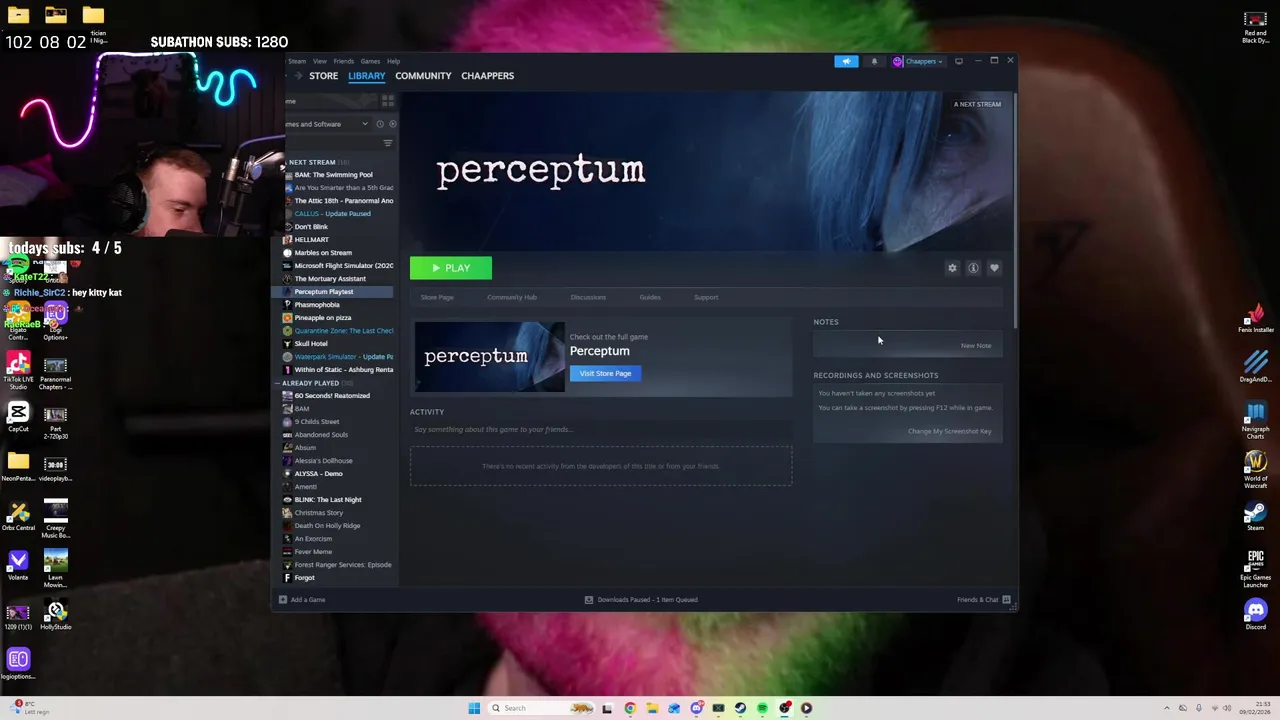Open Epic Games Launcher desktop shortcut
Image resolution: width=1280 pixels, height=720 pixels.
[1255, 569]
